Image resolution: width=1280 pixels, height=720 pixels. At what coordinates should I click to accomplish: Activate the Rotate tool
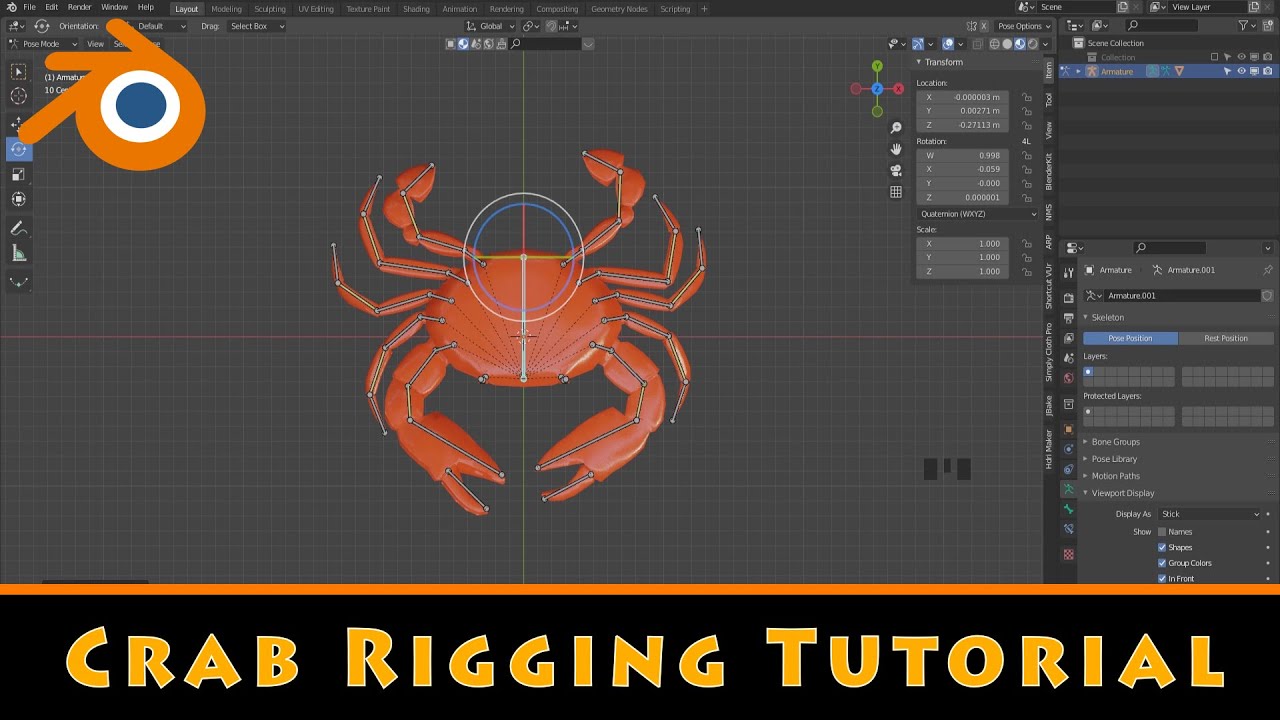19,149
